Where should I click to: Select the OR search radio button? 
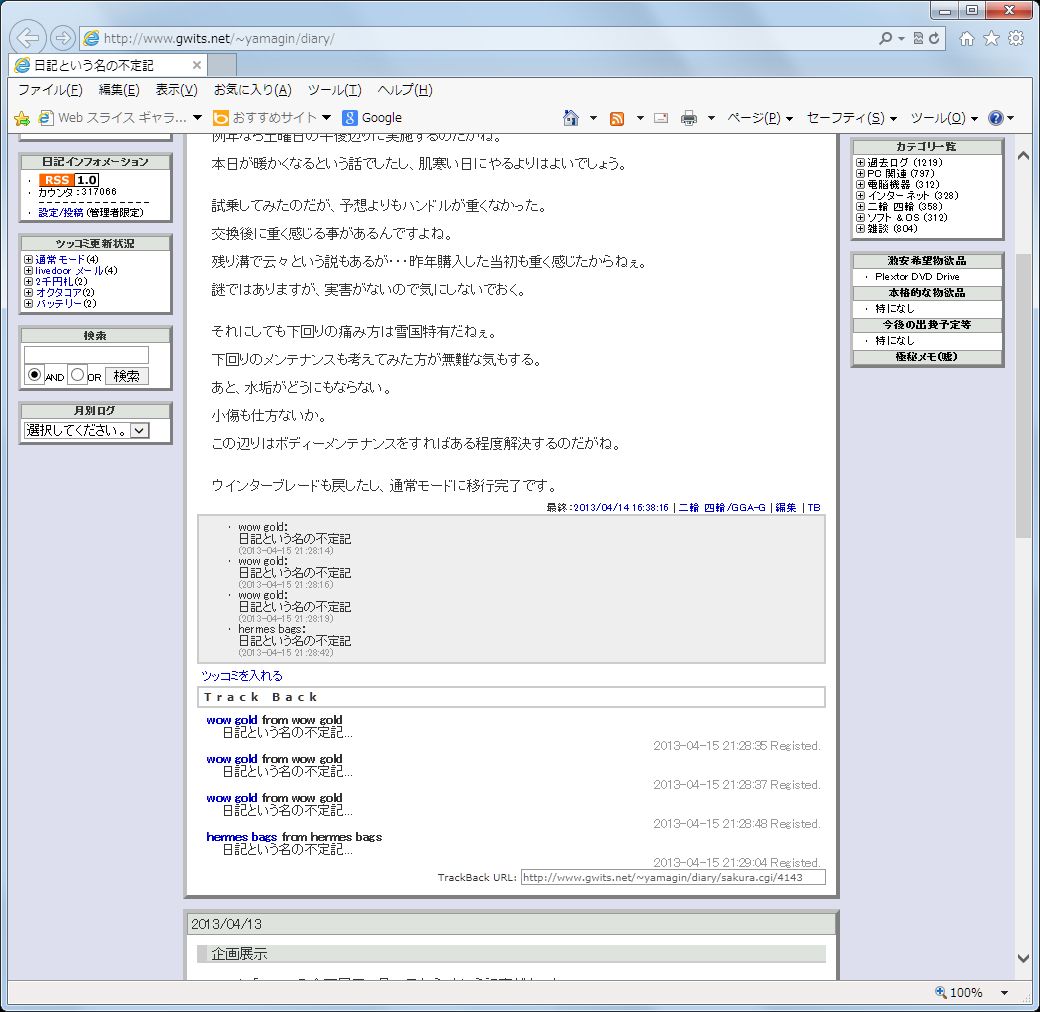(77, 375)
